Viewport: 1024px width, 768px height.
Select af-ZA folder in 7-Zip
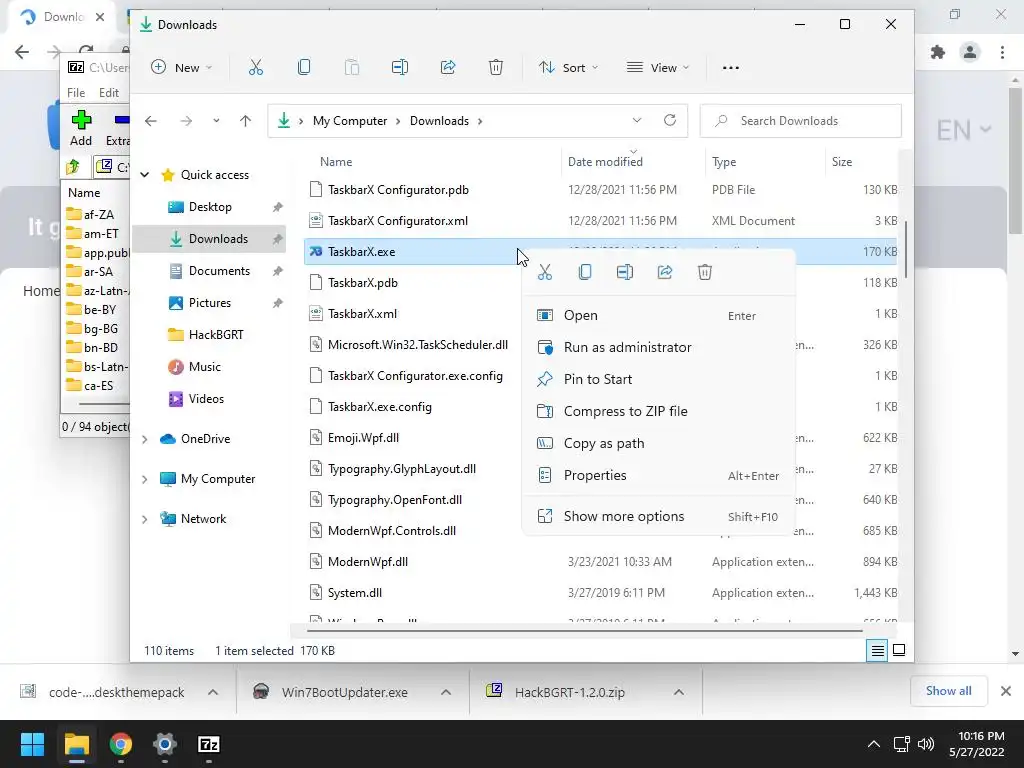tap(99, 214)
